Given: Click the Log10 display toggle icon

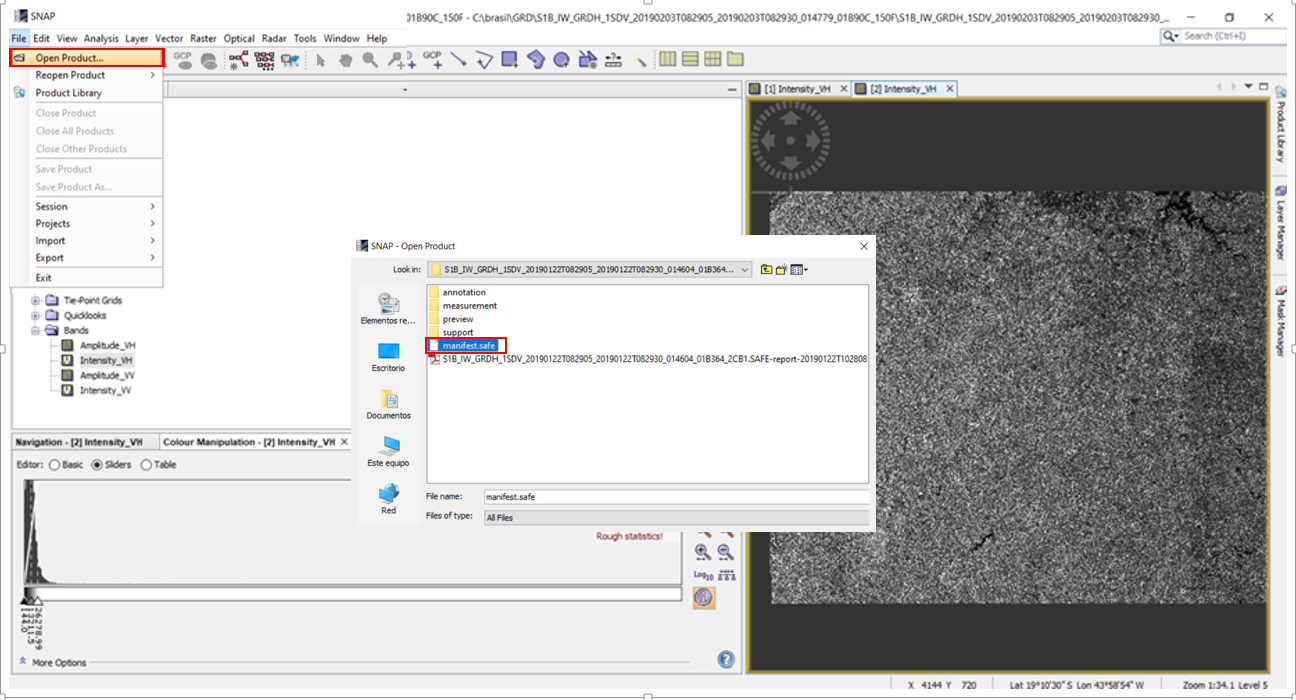Looking at the screenshot, I should (702, 574).
